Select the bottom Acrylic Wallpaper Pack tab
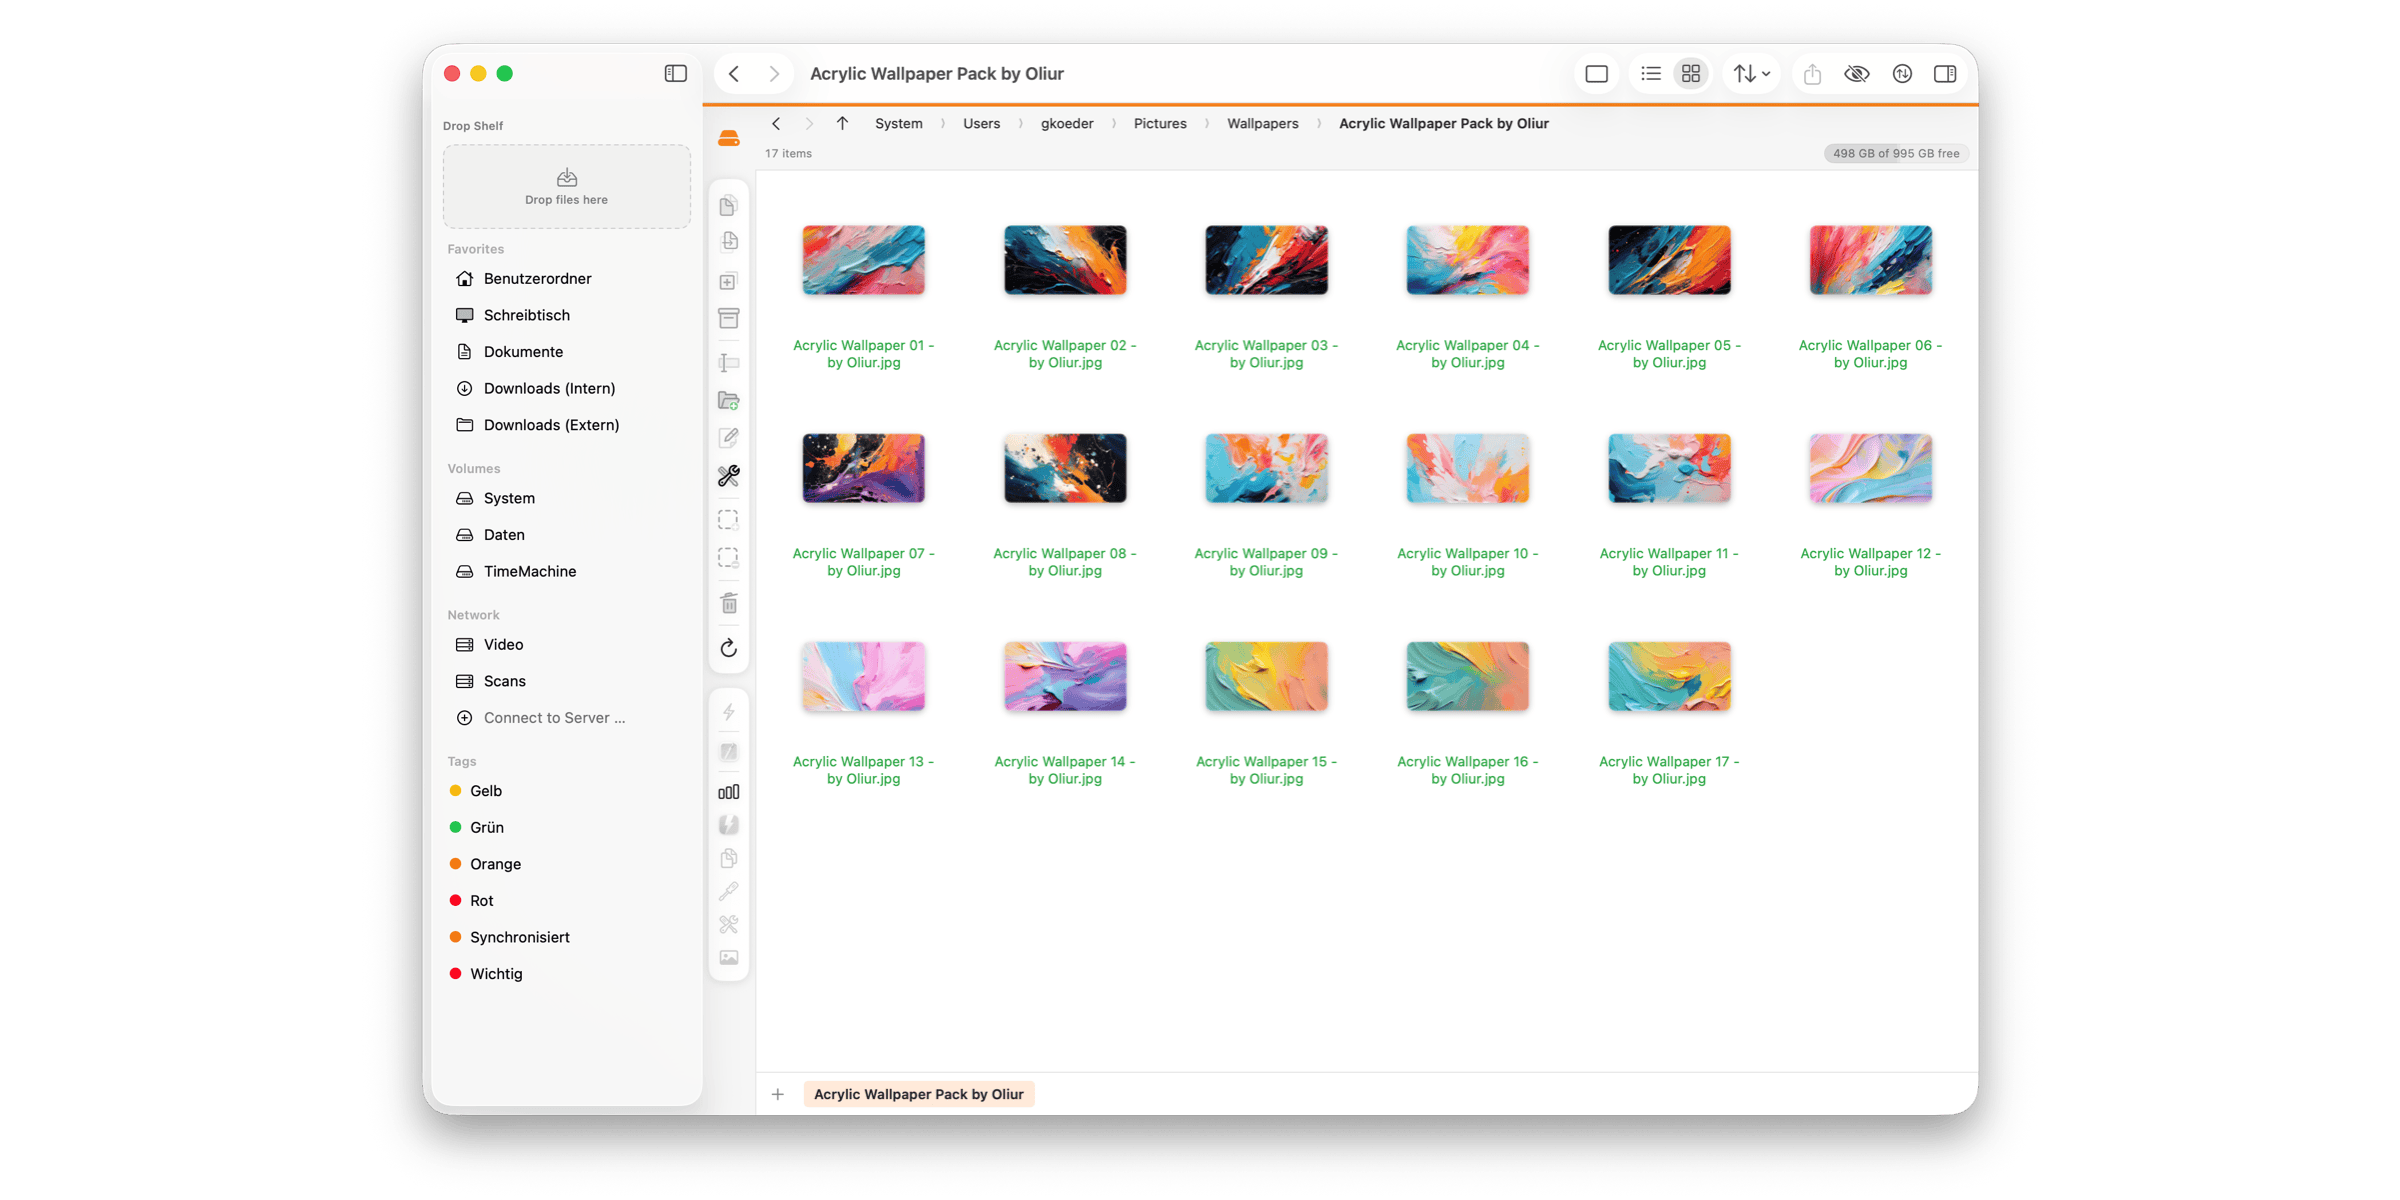Screen dimensions: 2400x1200 [x=919, y=1094]
